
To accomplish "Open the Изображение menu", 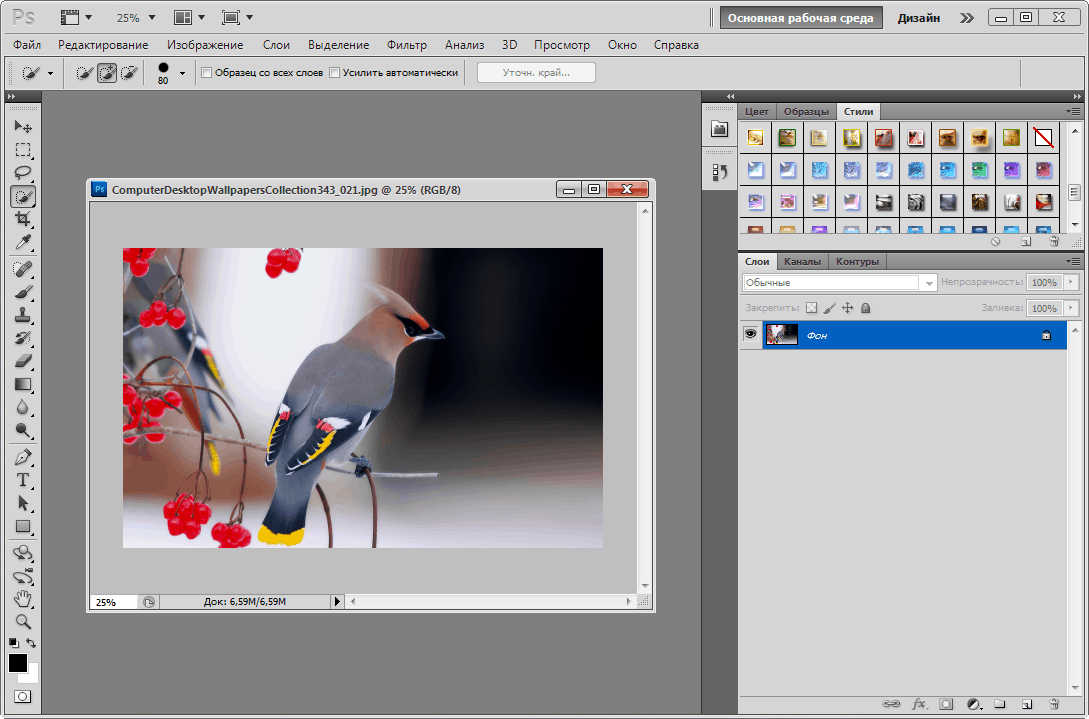I will tap(205, 44).
